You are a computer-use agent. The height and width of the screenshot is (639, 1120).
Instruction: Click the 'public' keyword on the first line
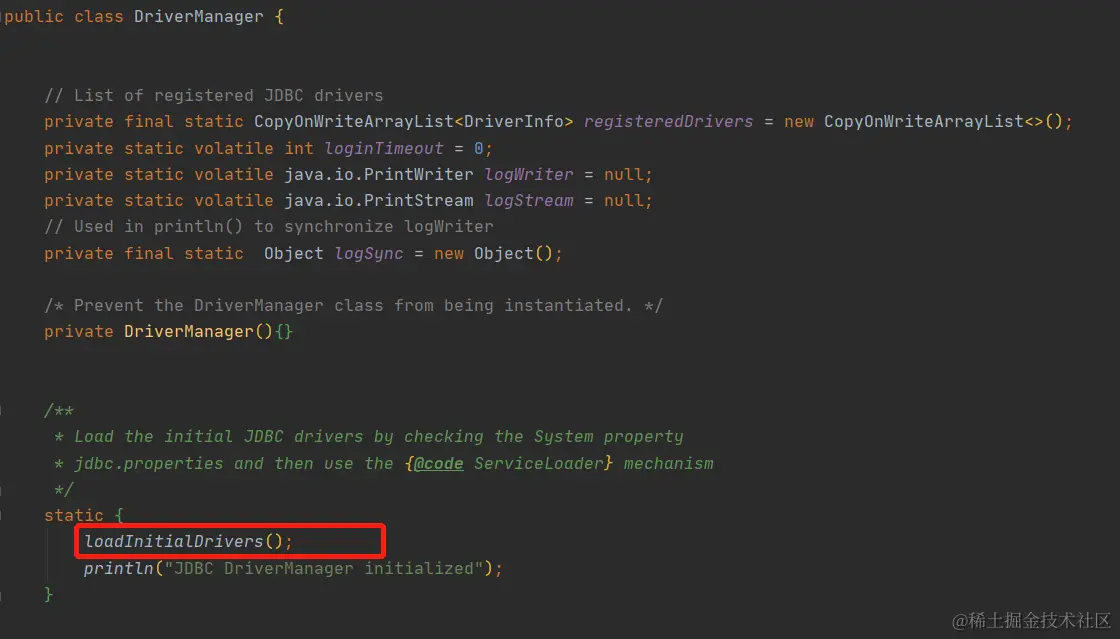coord(34,16)
